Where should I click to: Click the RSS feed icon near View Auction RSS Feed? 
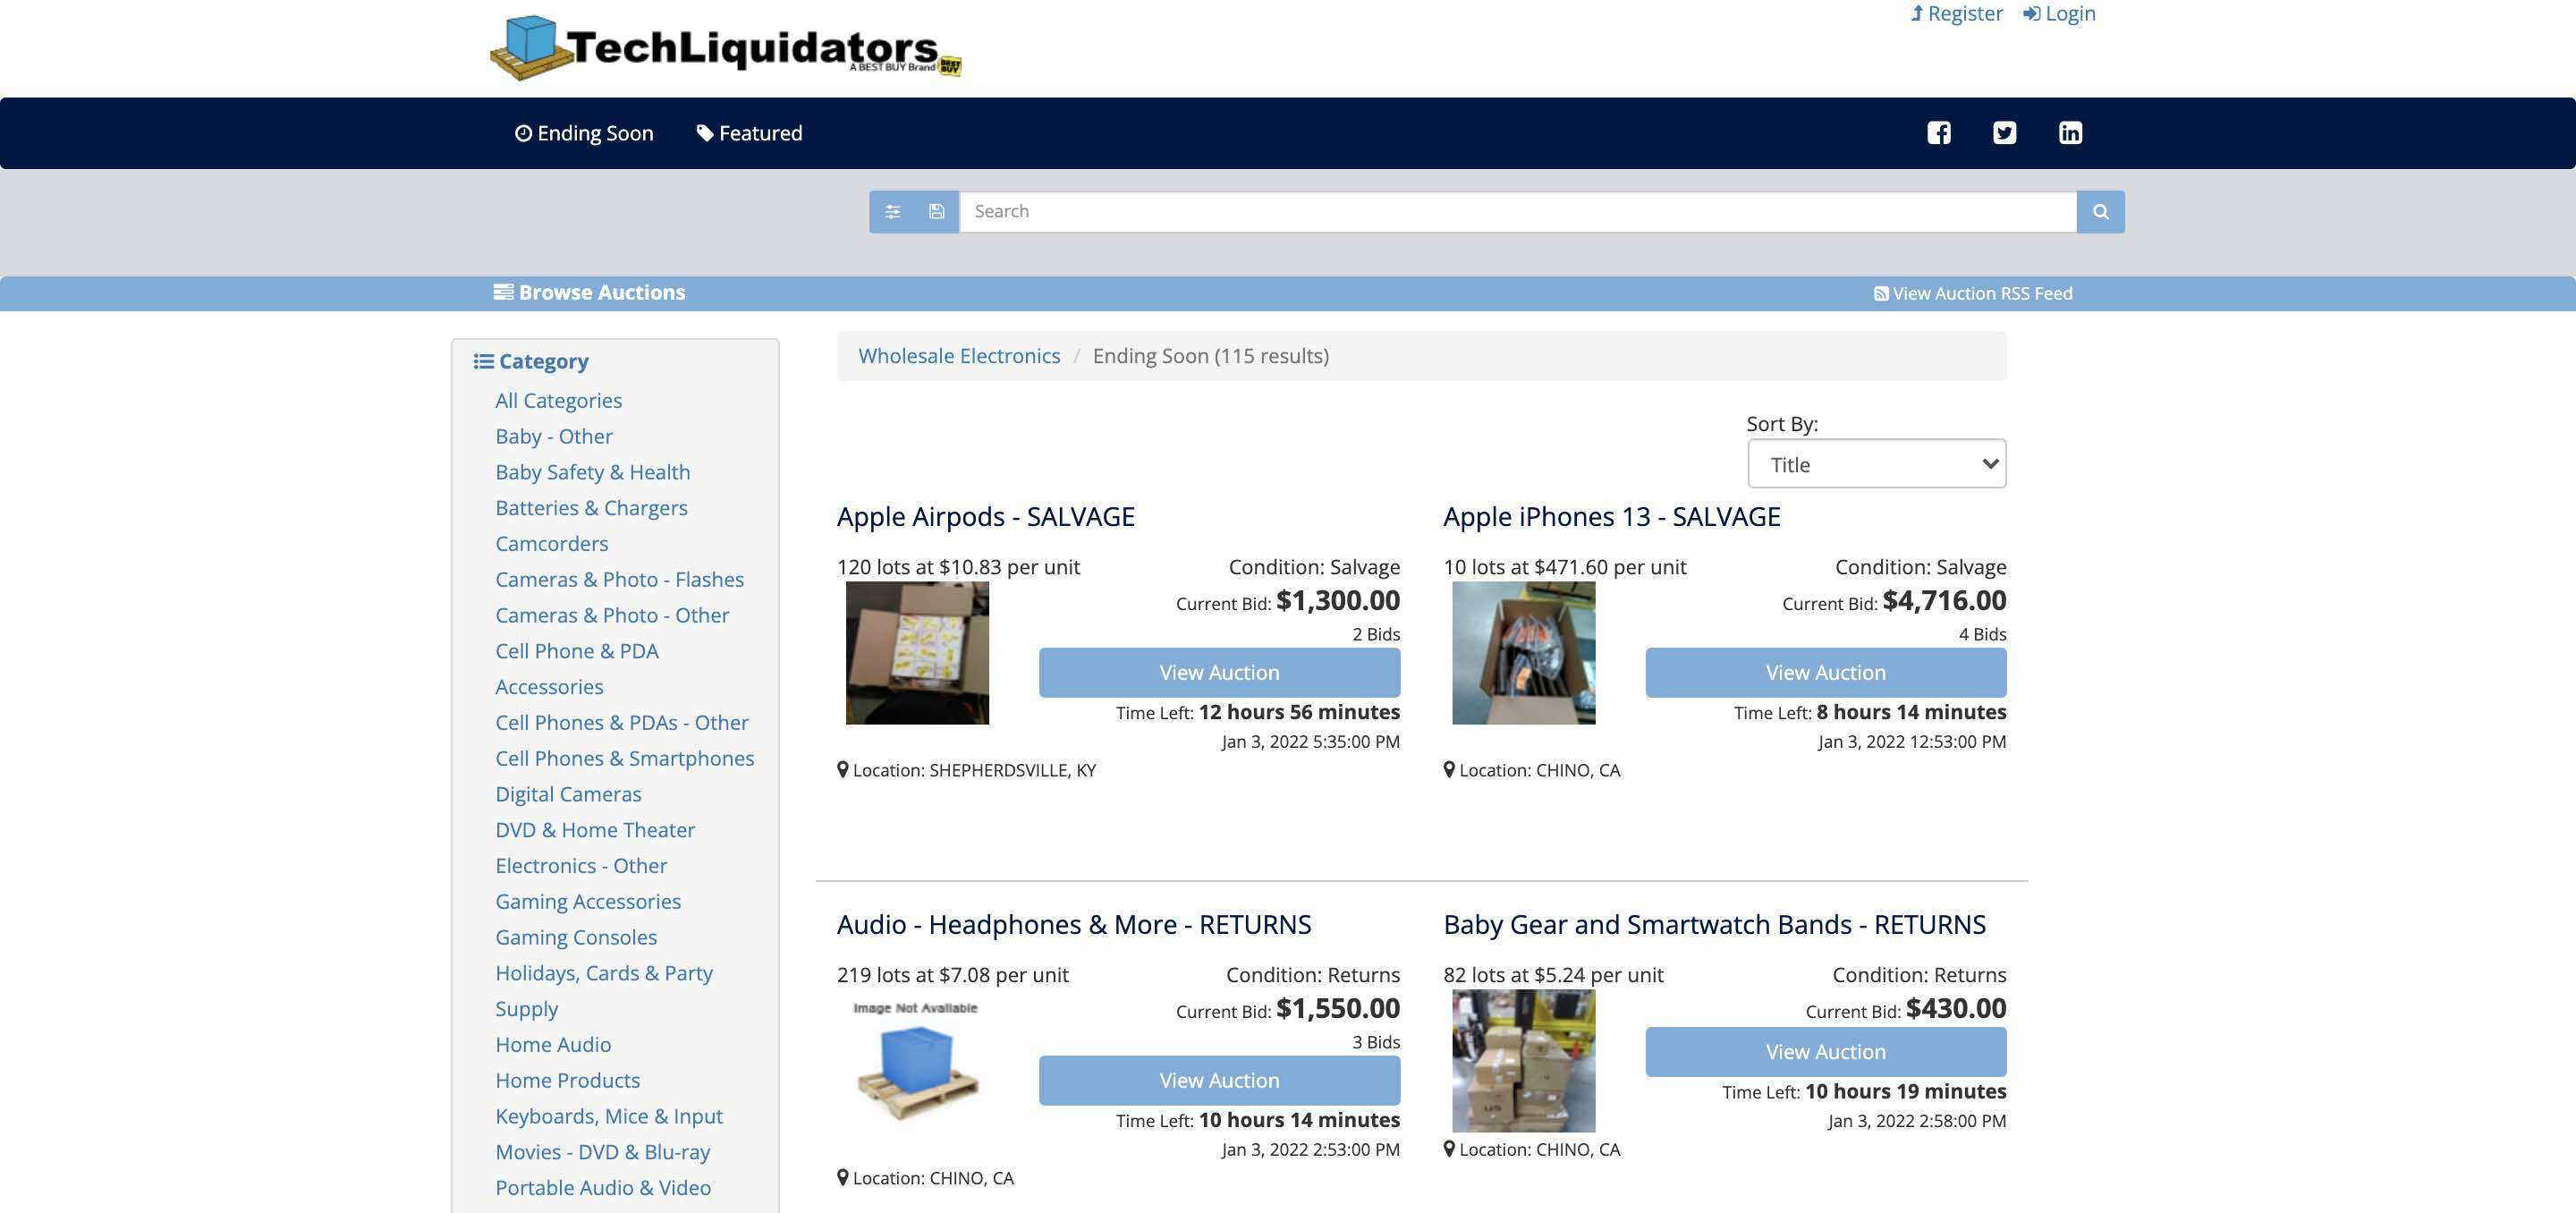1879,293
